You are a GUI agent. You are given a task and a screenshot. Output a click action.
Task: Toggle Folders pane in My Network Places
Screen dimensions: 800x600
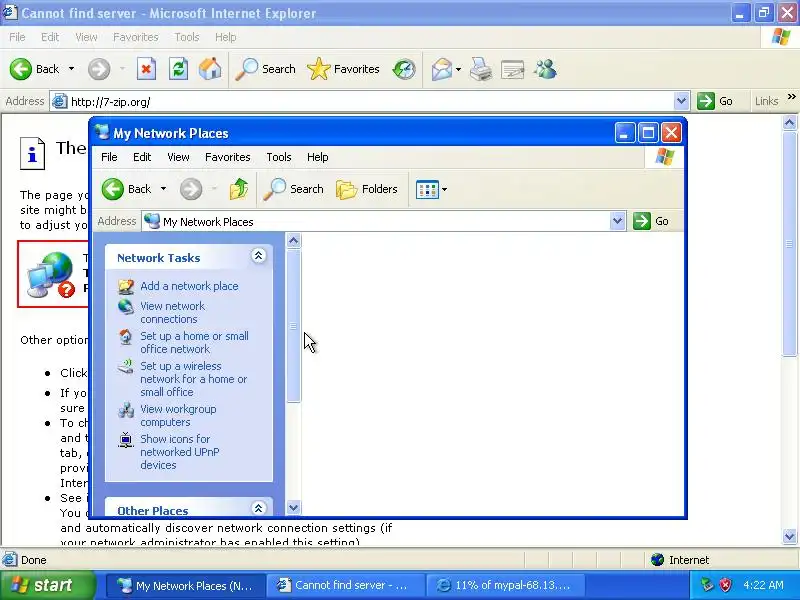367,189
